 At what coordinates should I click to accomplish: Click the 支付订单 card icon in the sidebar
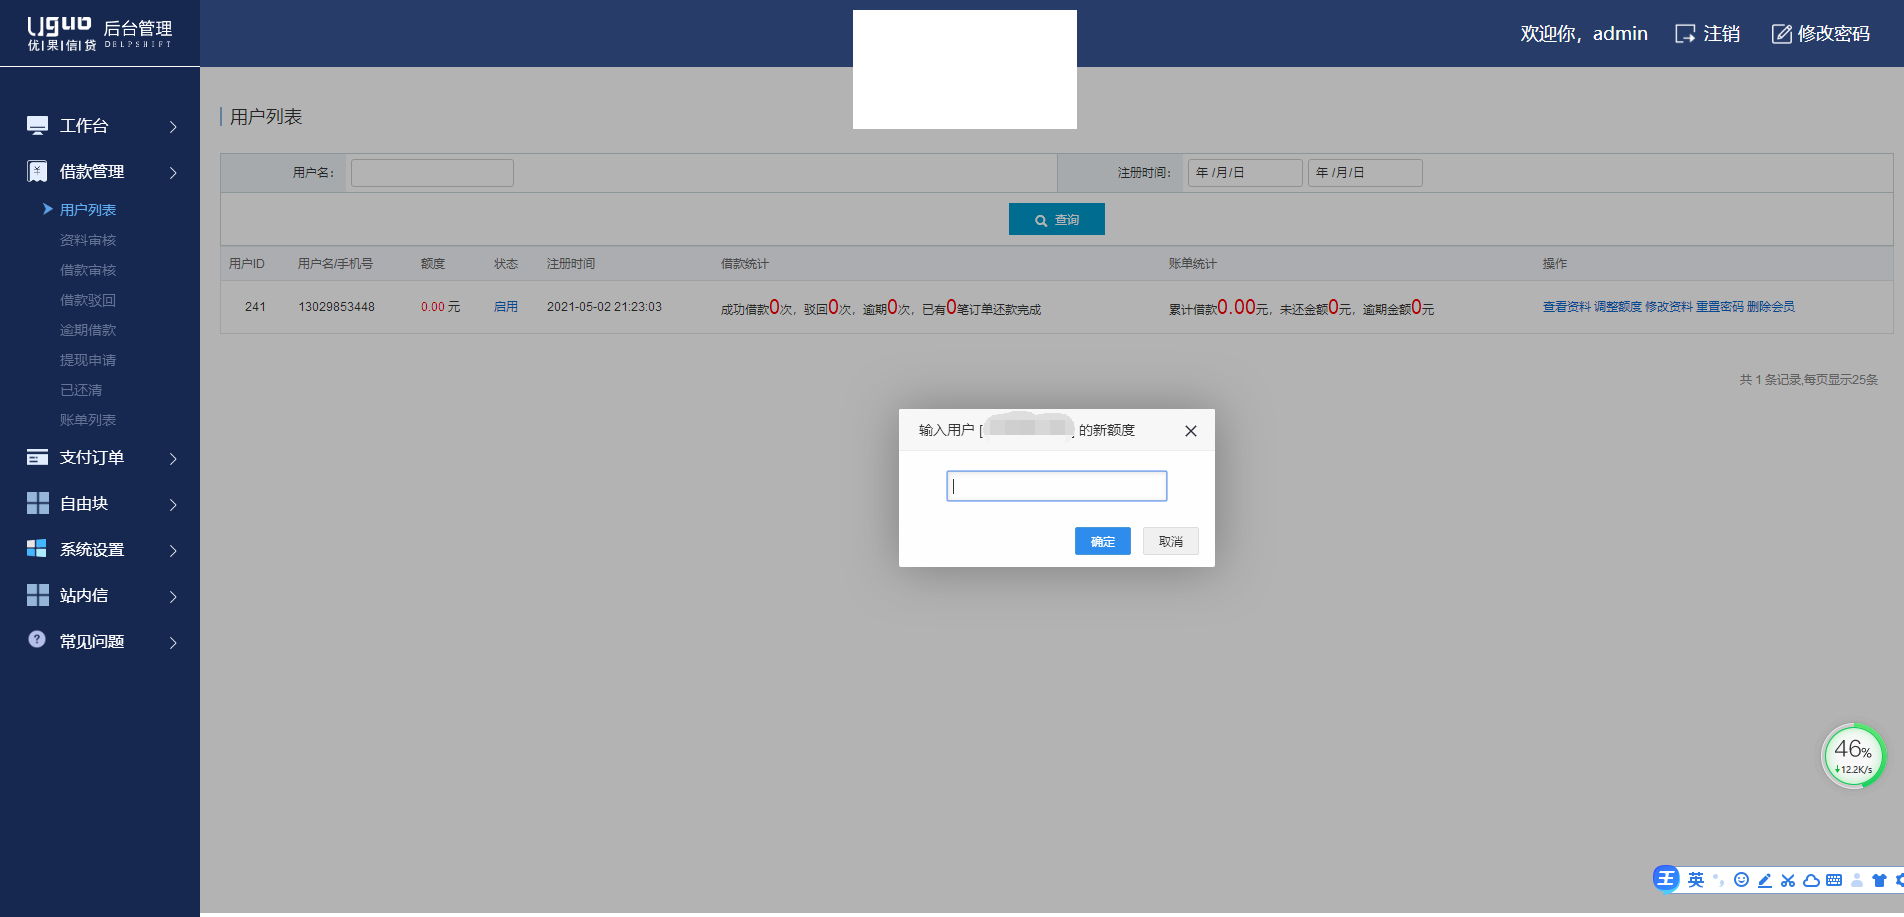coord(37,457)
